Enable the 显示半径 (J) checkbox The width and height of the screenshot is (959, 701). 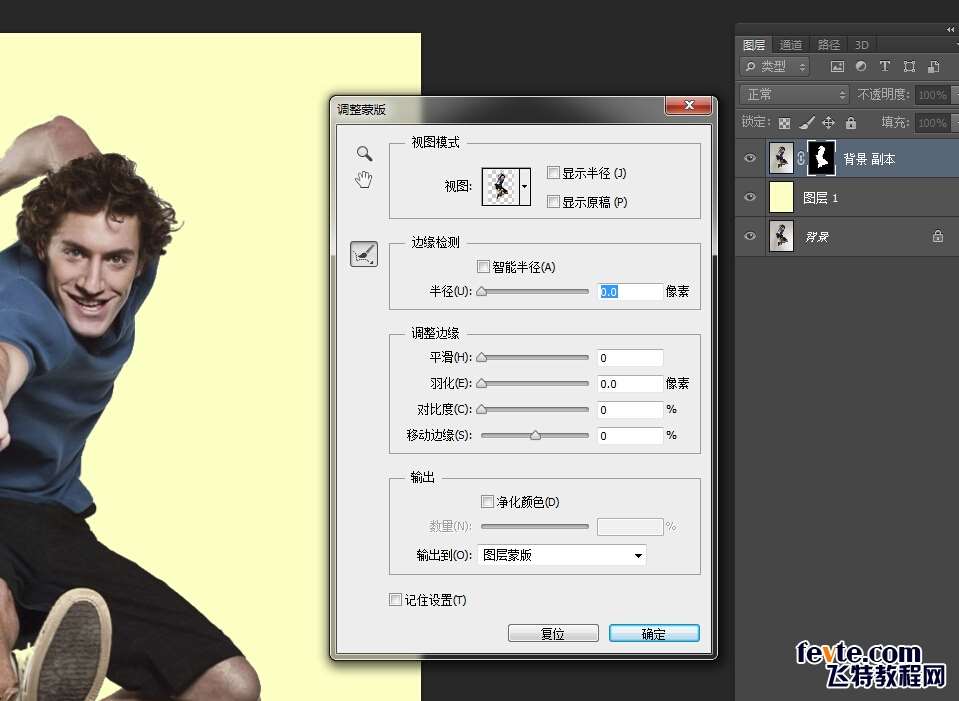tap(553, 173)
